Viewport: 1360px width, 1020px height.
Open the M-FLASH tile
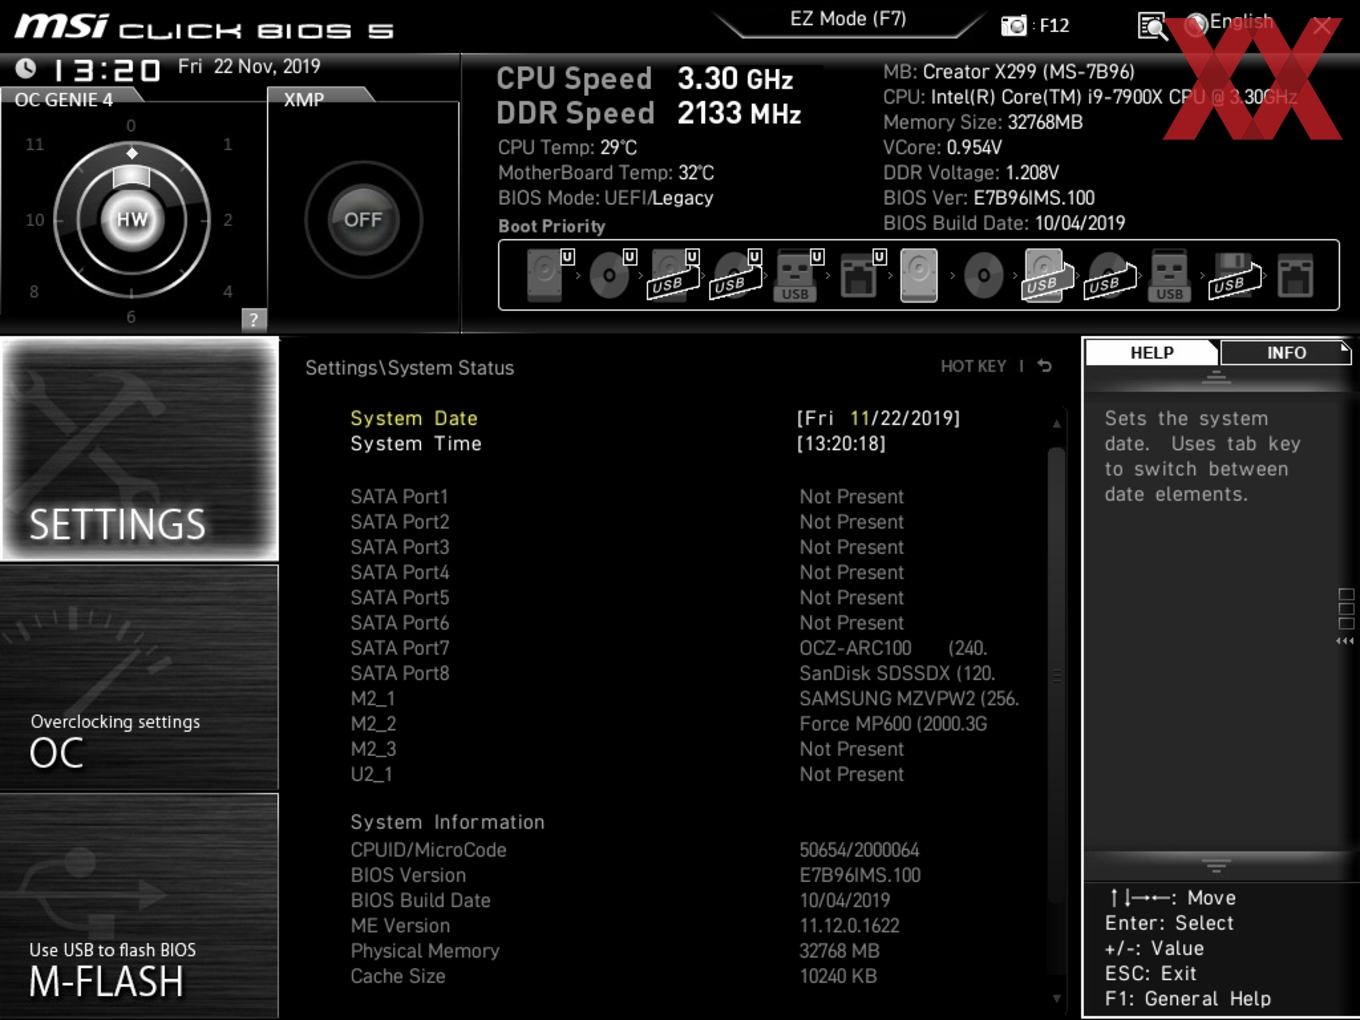[140, 906]
